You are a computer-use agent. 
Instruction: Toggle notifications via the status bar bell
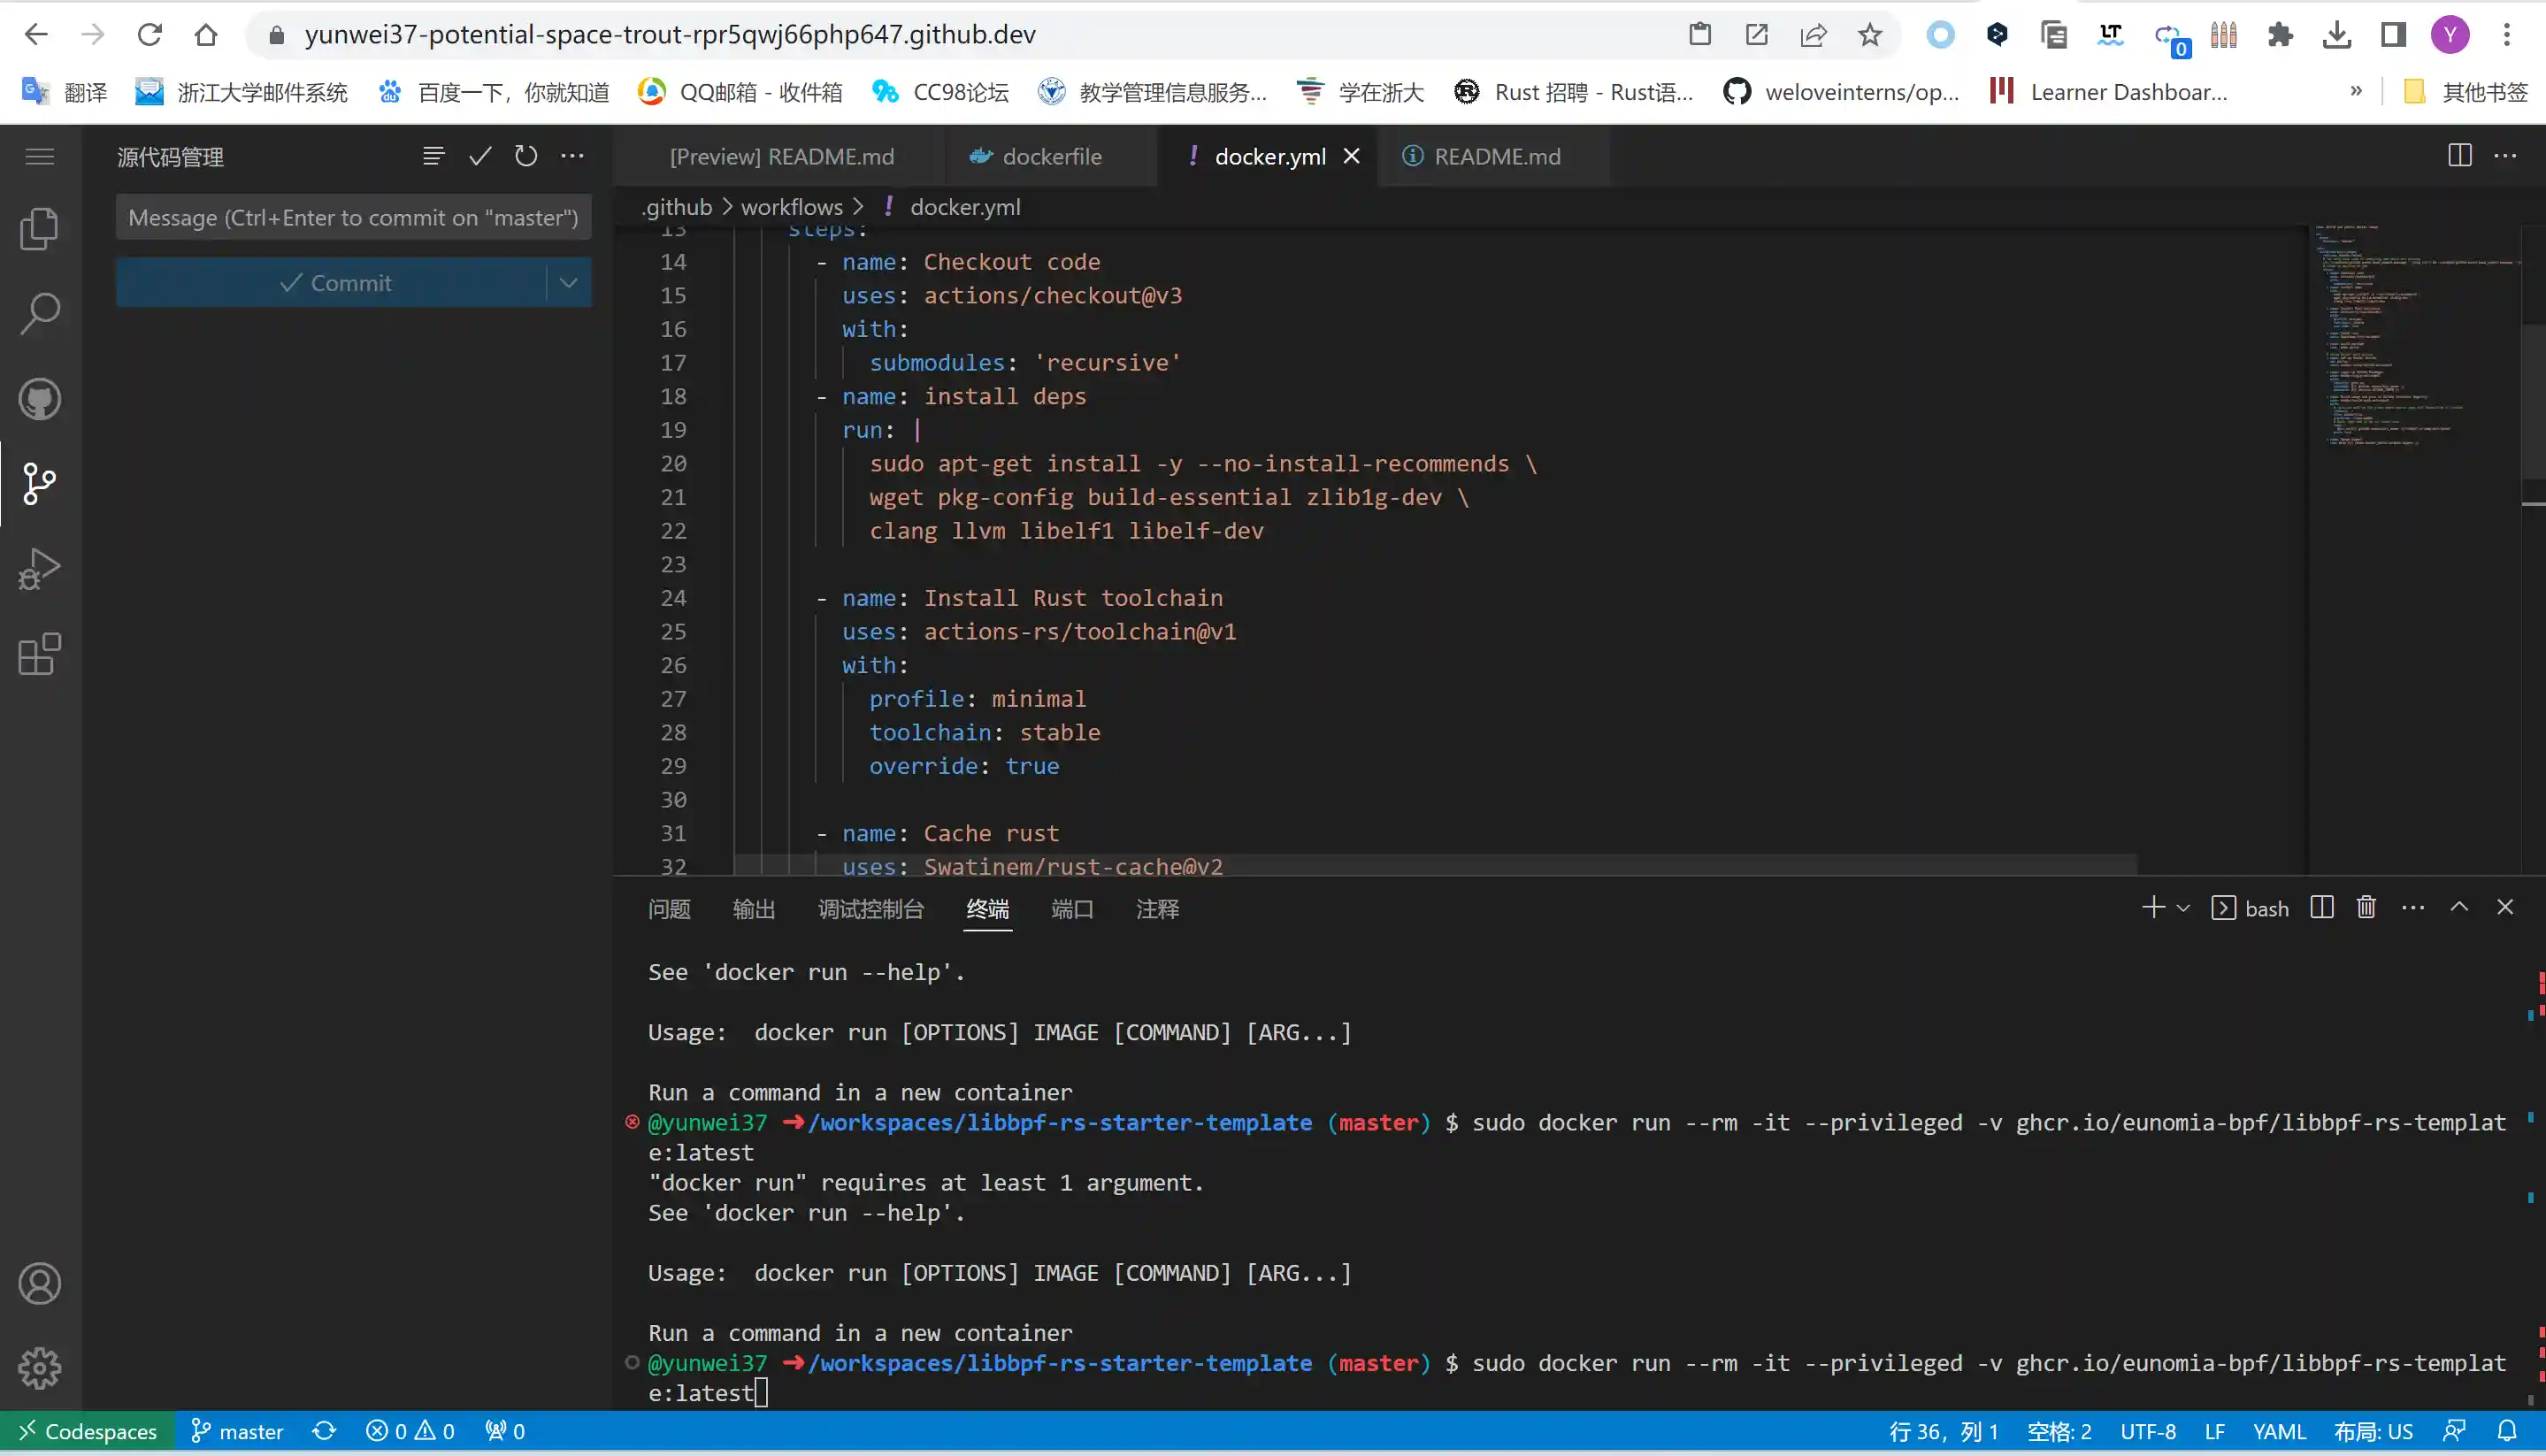pos(2507,1430)
